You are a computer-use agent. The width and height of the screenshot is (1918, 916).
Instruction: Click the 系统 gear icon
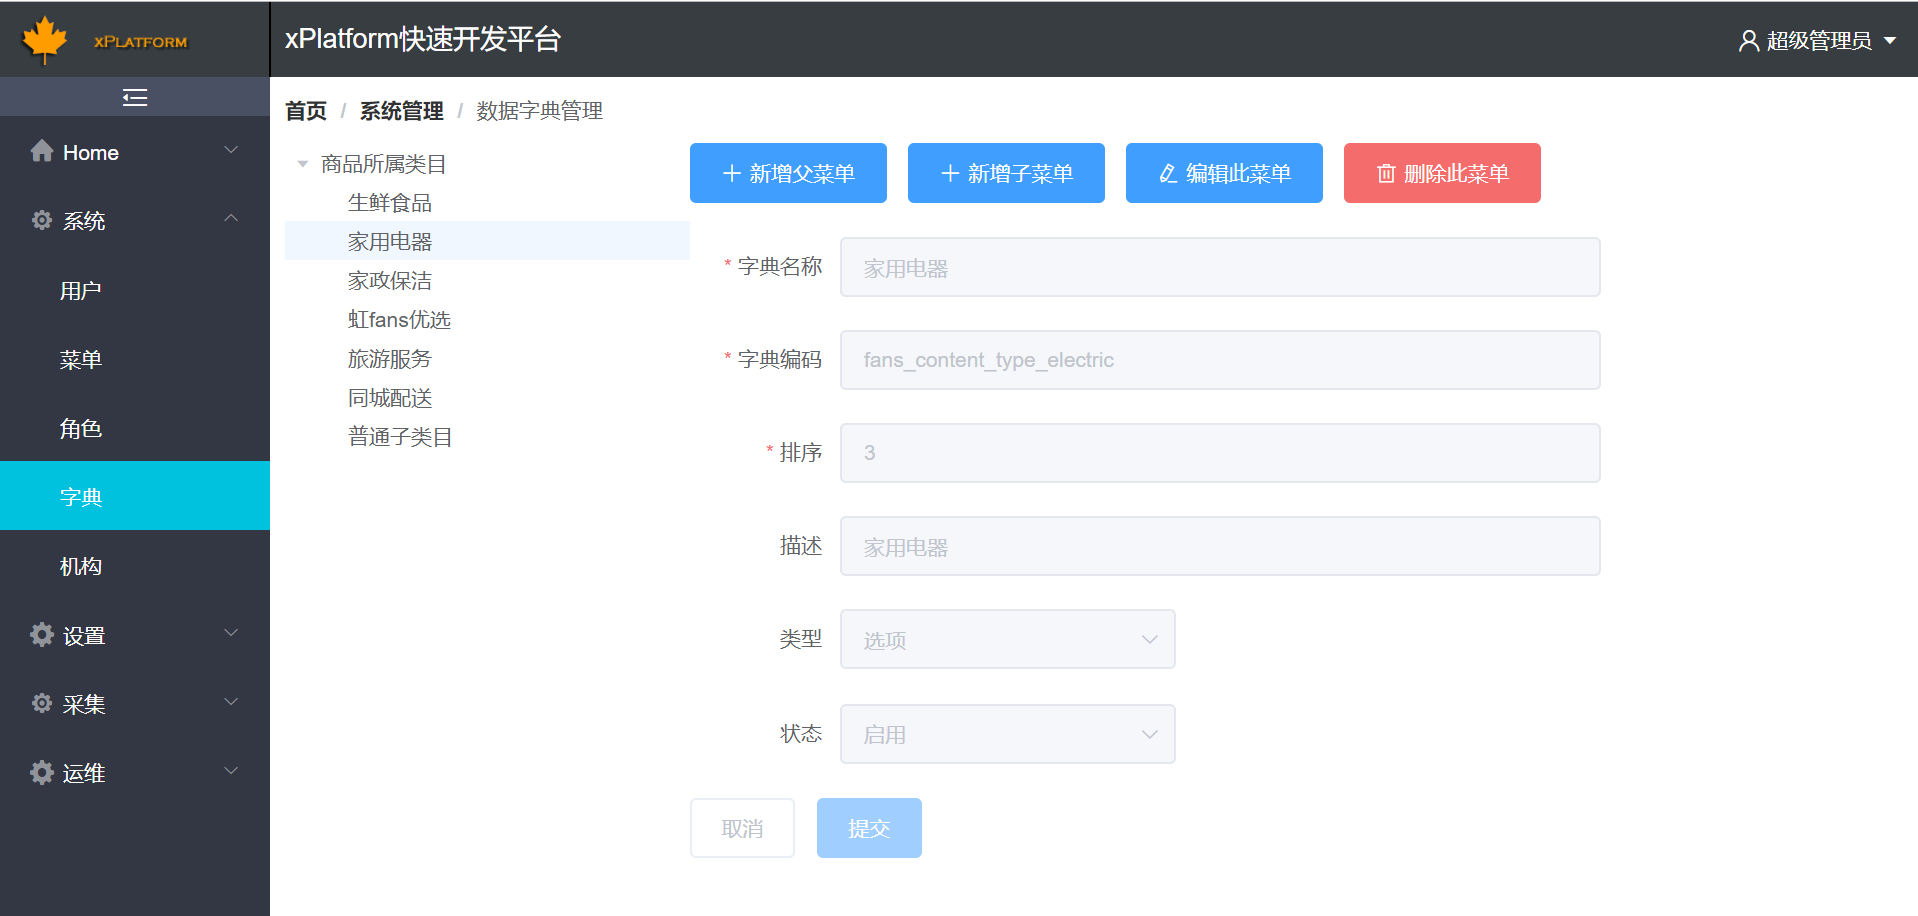point(41,220)
